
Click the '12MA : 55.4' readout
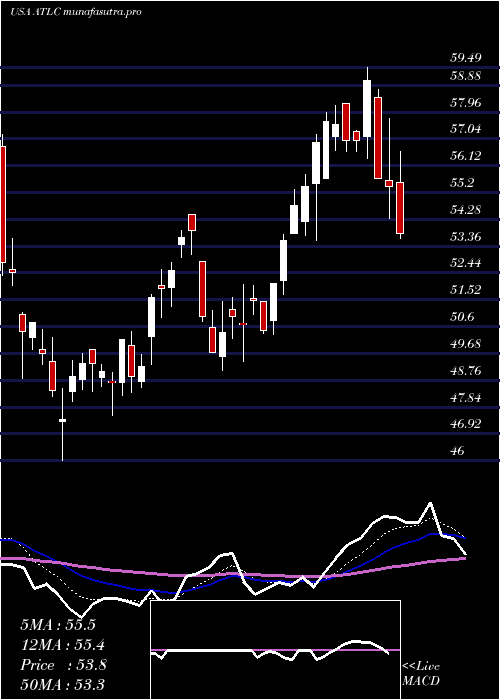pyautogui.click(x=63, y=645)
